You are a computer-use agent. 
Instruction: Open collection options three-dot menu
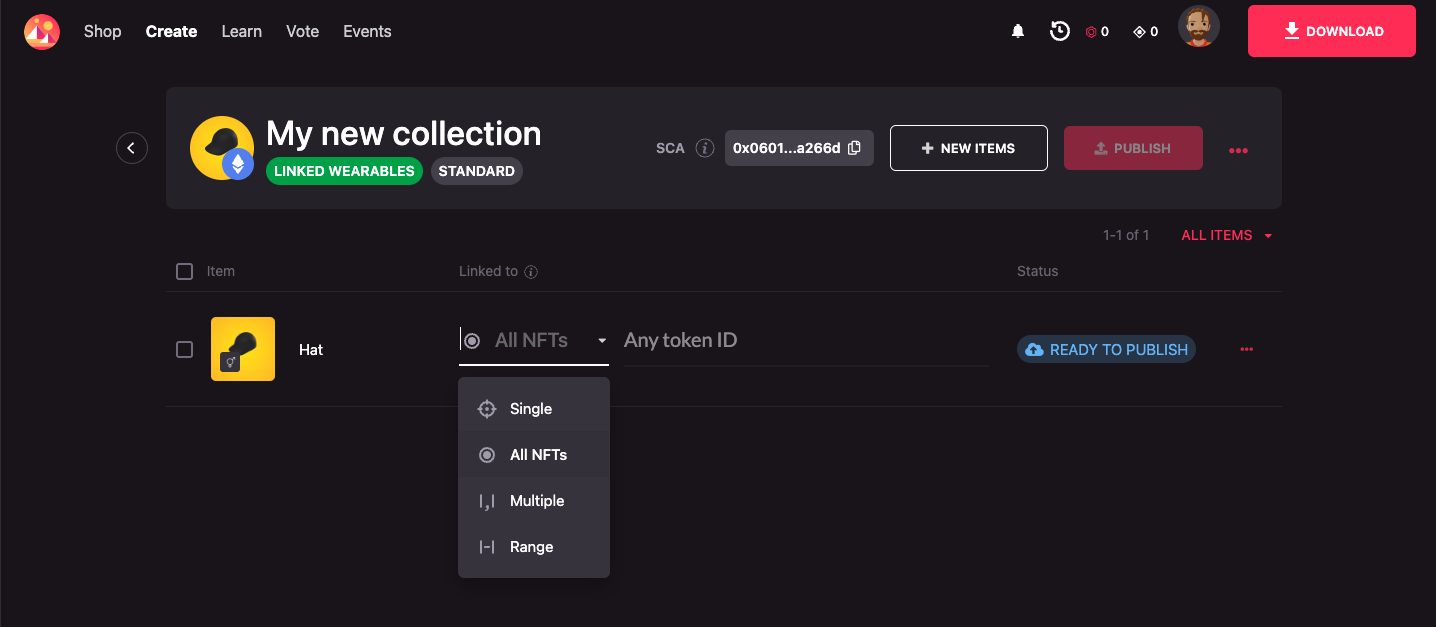[x=1238, y=150]
